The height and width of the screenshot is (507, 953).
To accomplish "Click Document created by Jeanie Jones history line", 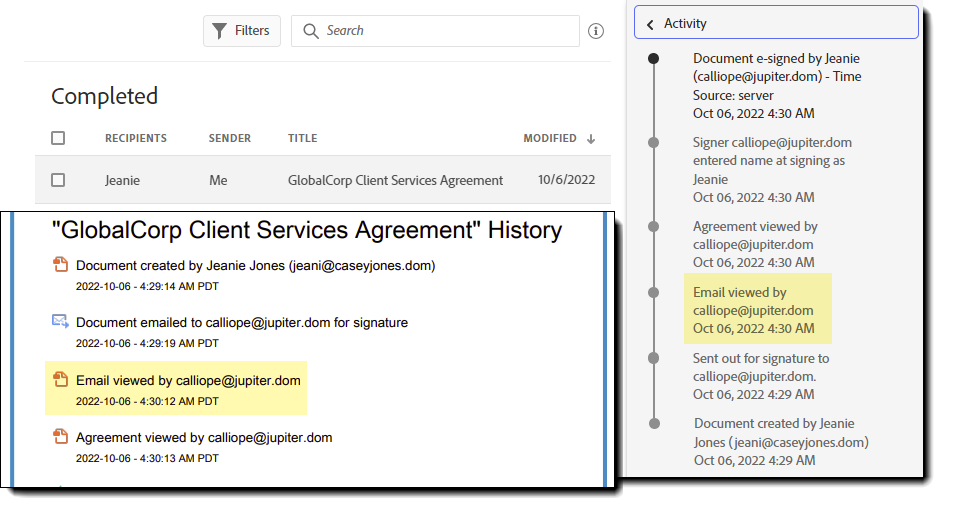I will point(255,266).
